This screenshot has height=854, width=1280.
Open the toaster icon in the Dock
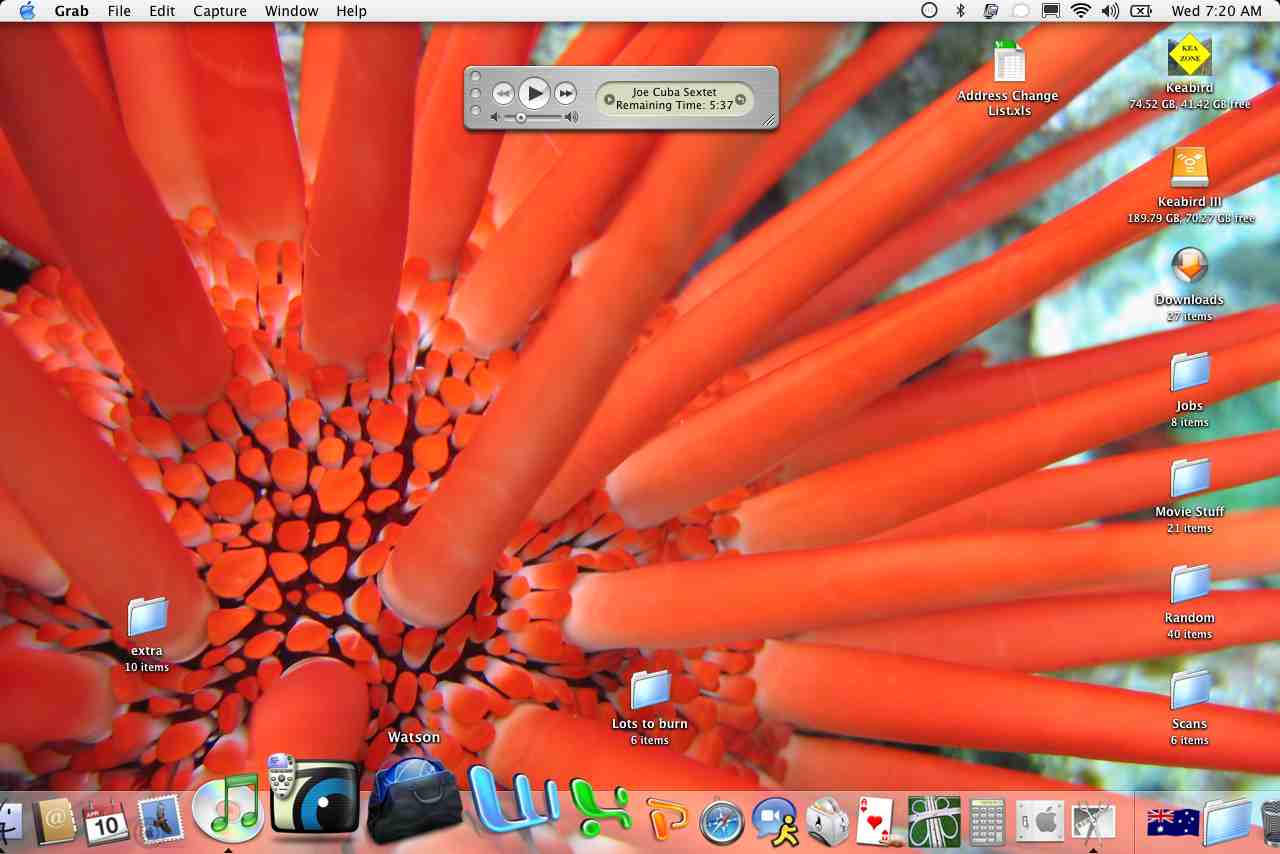(x=828, y=822)
